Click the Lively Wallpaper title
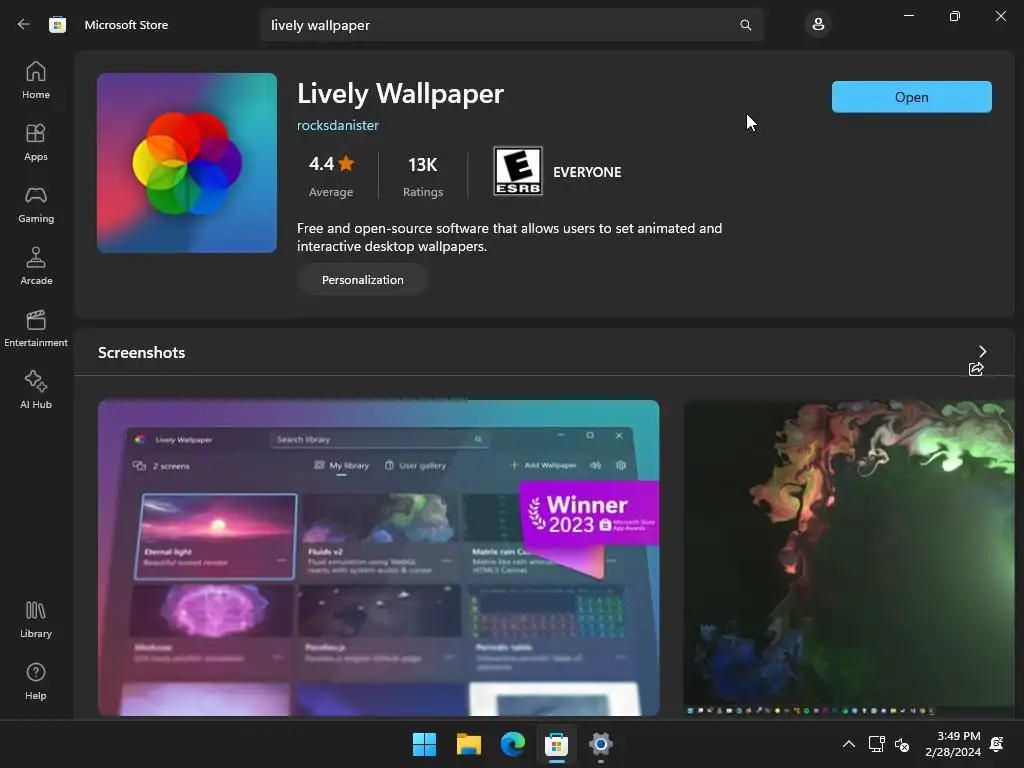This screenshot has height=768, width=1024. click(x=400, y=93)
